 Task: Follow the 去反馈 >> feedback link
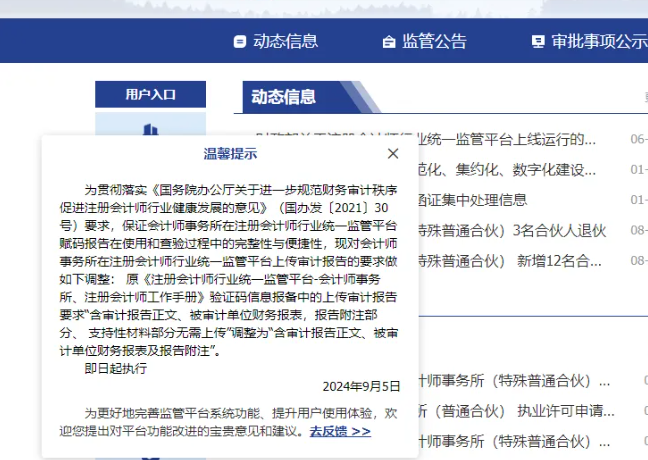[x=340, y=431]
